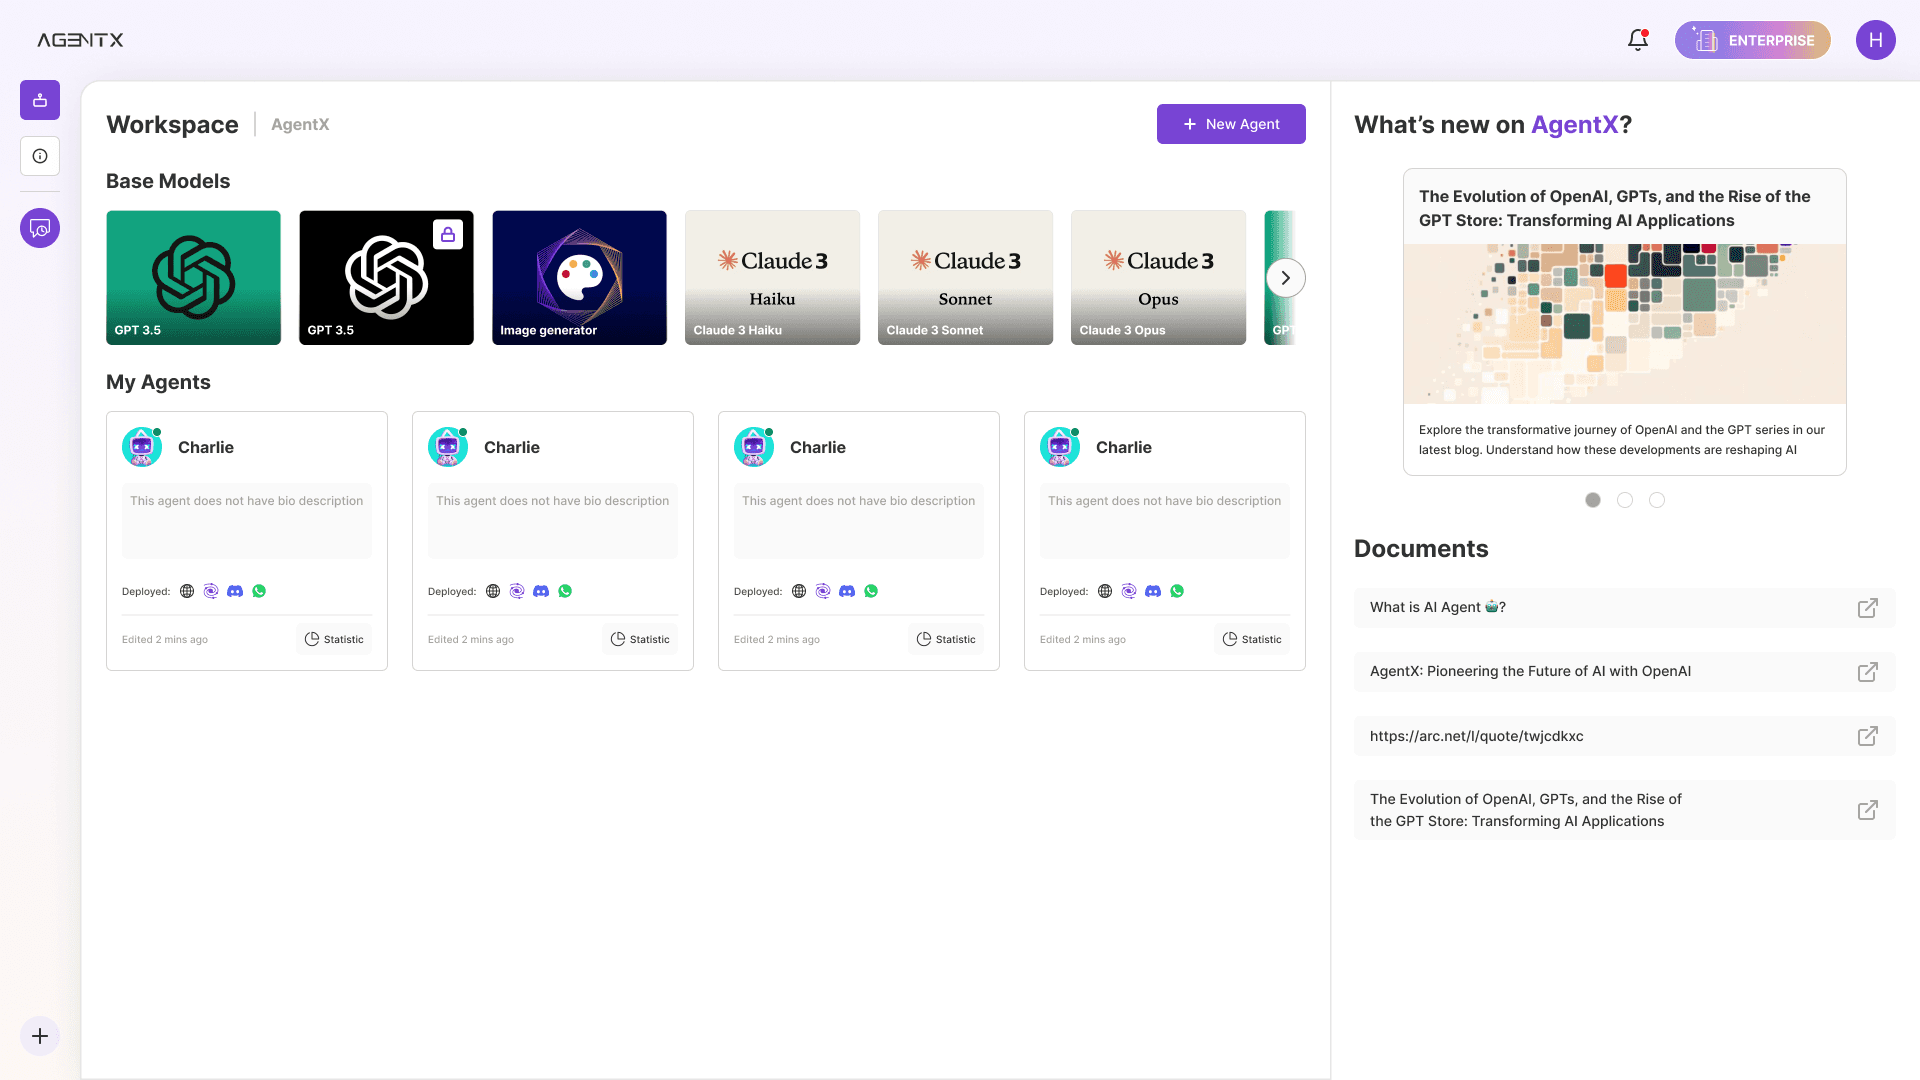Select the agents workspace sidebar icon
This screenshot has height=1080, width=1920.
click(x=40, y=100)
